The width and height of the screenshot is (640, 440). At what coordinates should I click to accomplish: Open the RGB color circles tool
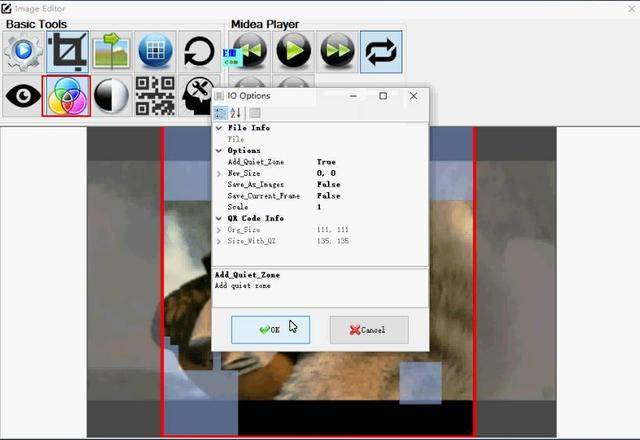67,96
